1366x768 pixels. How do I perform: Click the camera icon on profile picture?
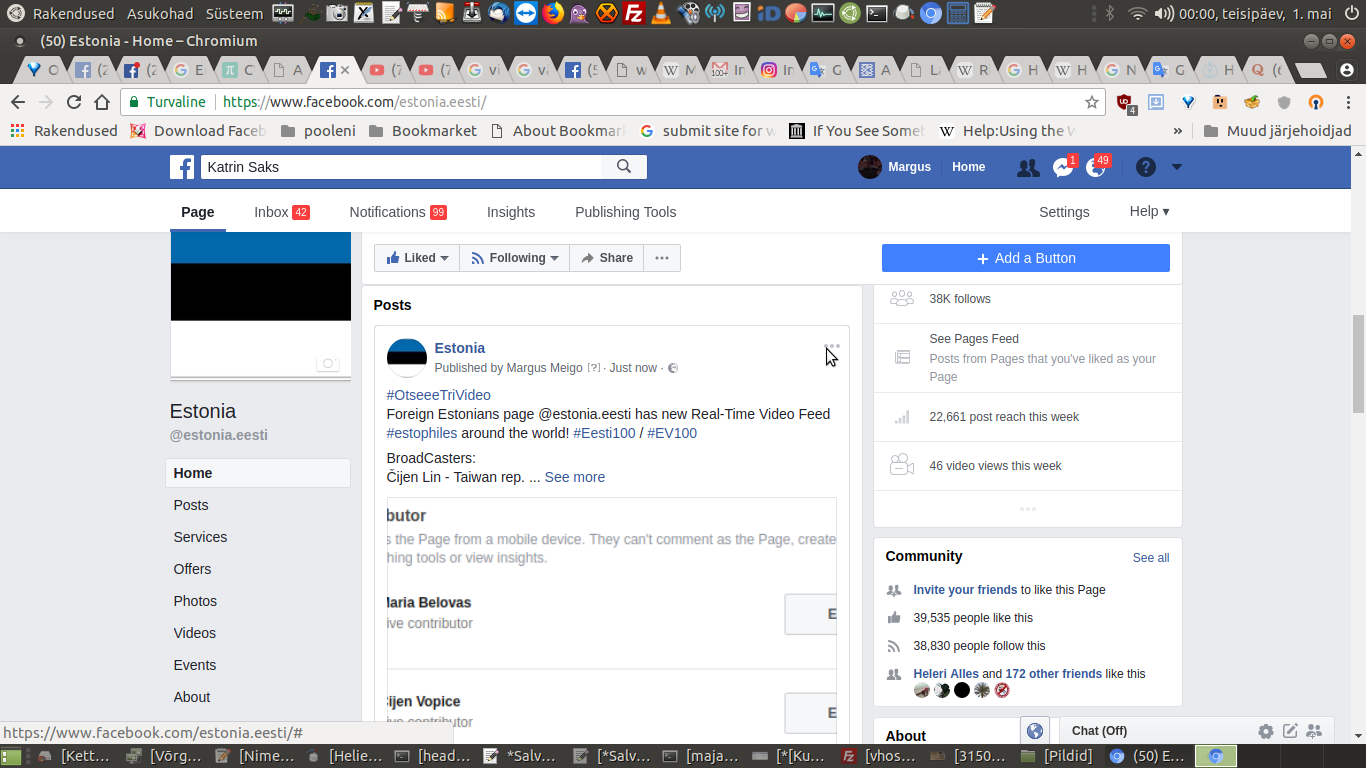tap(328, 364)
